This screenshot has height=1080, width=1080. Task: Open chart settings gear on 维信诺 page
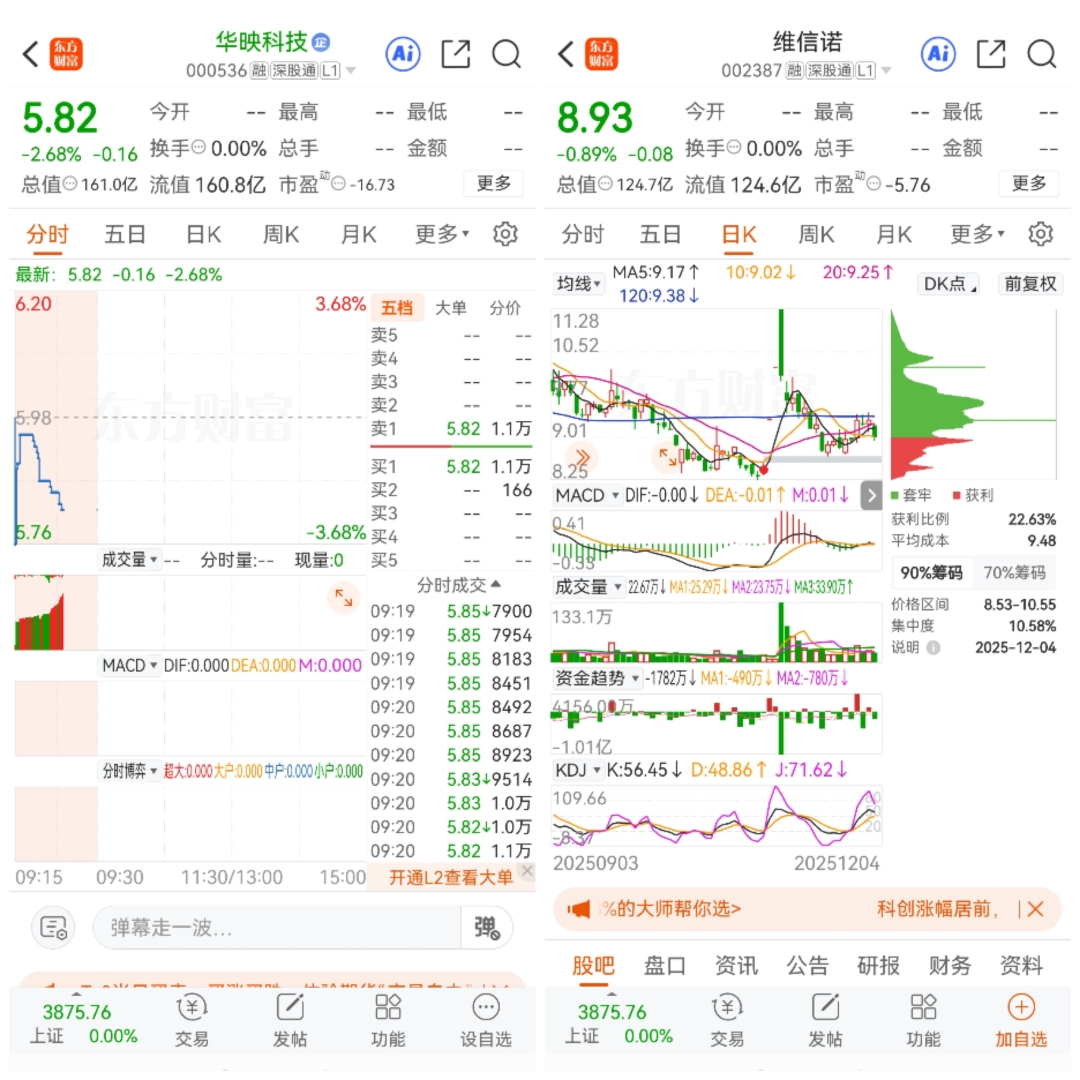(1040, 234)
